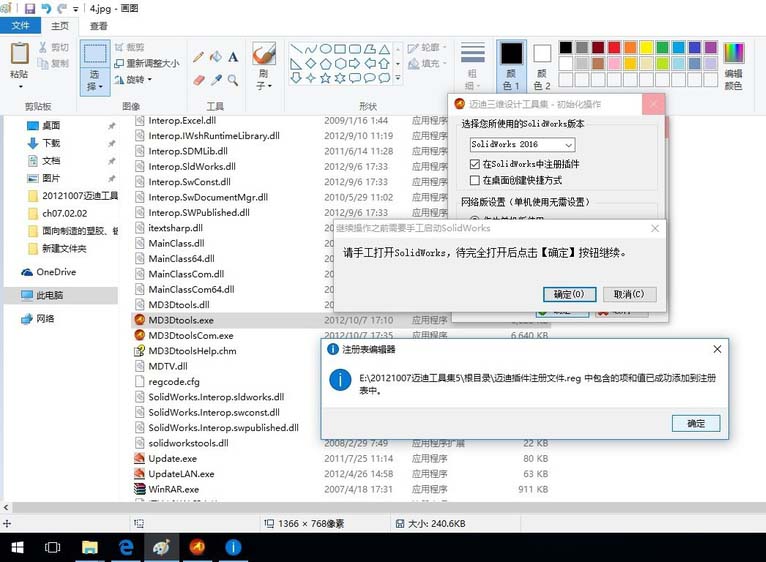
Task: Click the rectangular Select (选择) tool
Action: pos(95,53)
